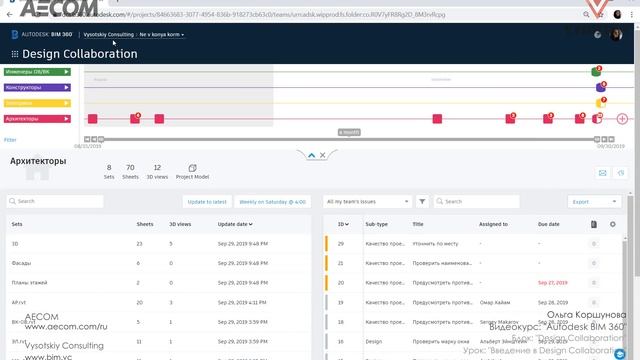Open the 12 3D views counter
The width and height of the screenshot is (640, 360).
tap(157, 171)
